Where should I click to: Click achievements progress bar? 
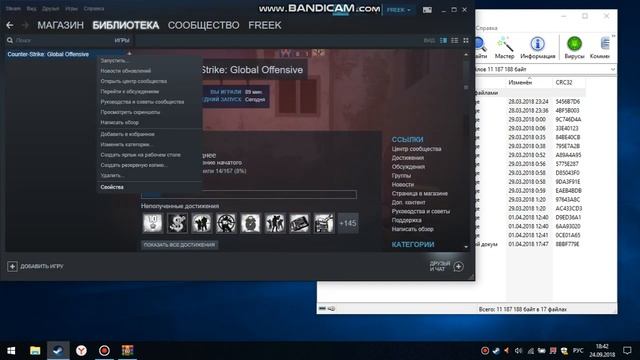coord(249,195)
